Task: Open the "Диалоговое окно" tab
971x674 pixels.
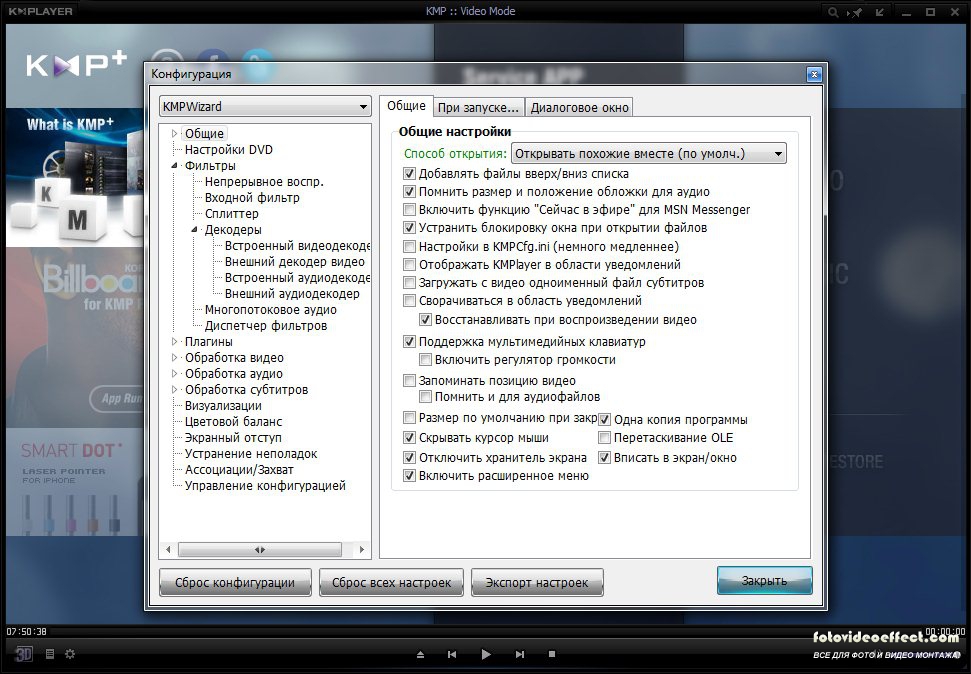Action: point(579,107)
